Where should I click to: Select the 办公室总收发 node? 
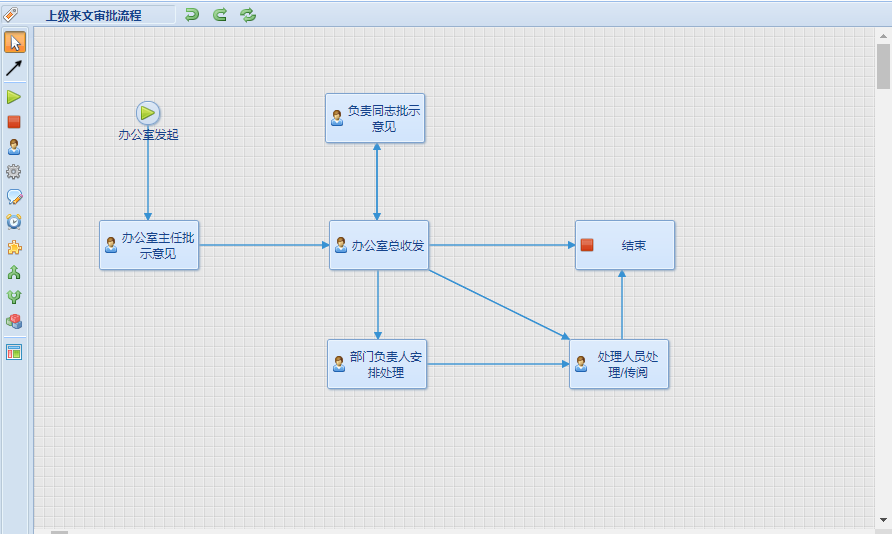(379, 245)
